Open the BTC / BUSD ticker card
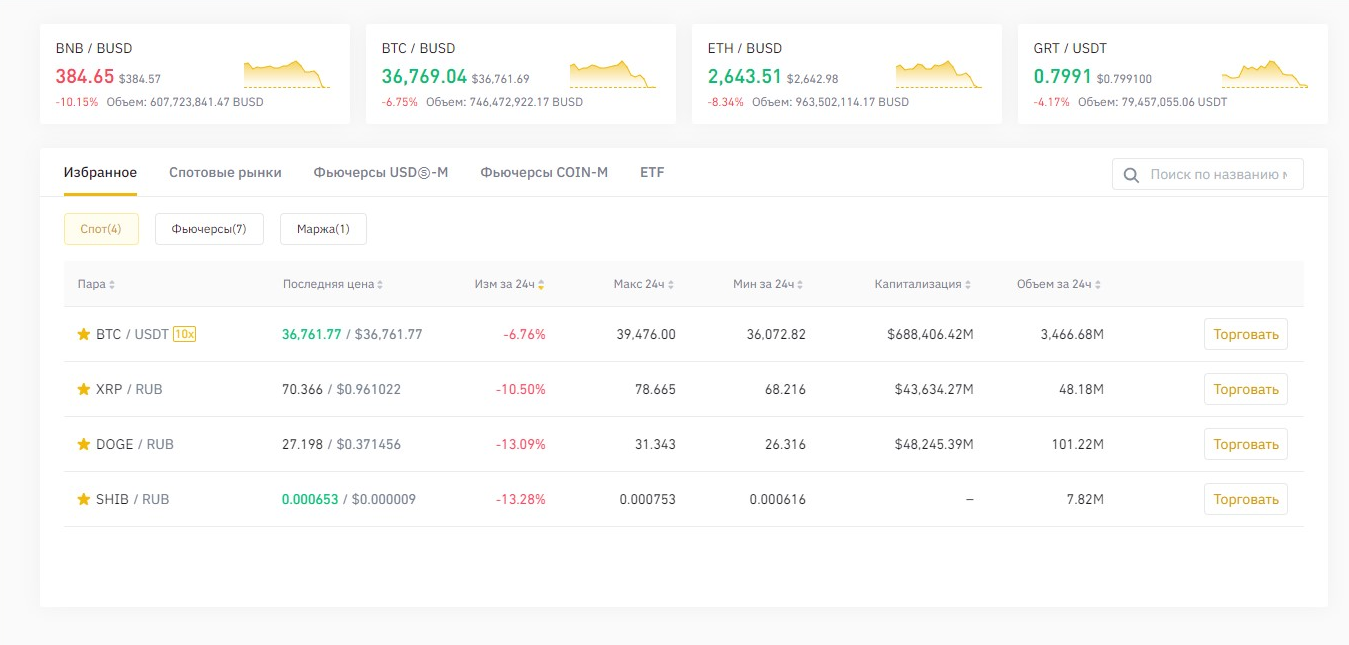Viewport: 1349px width, 645px height. pos(521,74)
